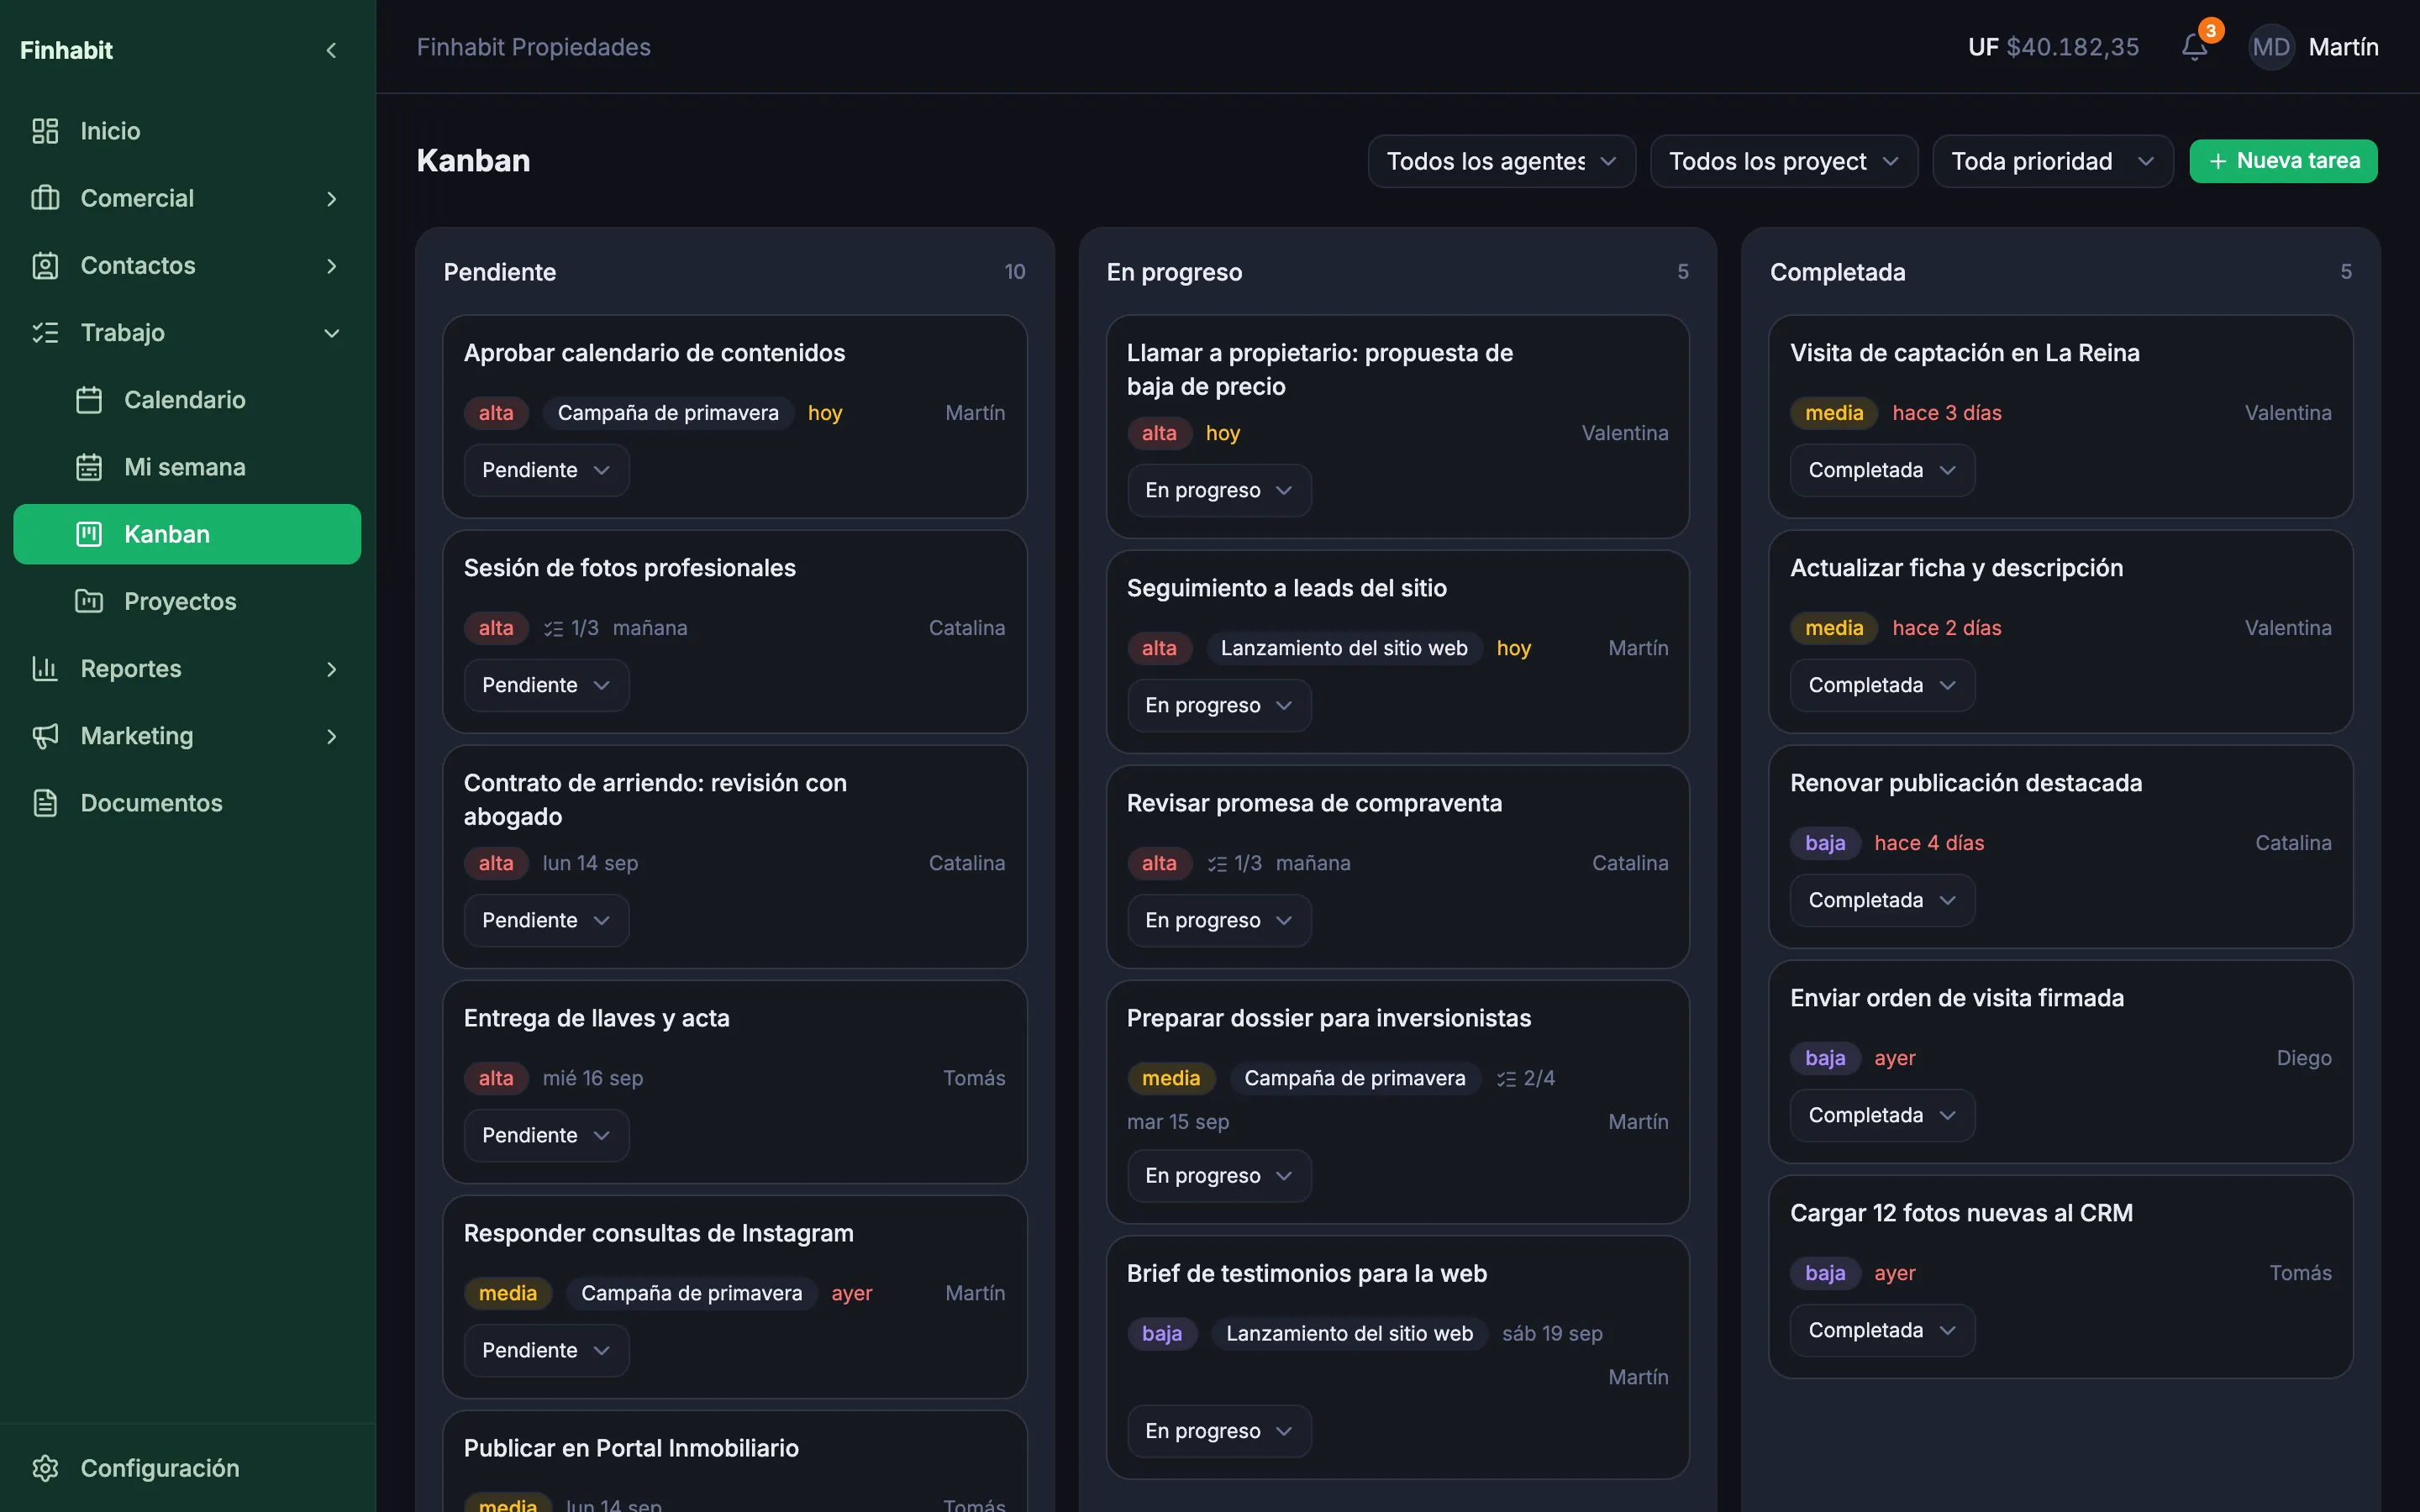Screen dimensions: 2420x1512
Task: Click the baja badge on Cargar 12 fotos
Action: 1824,1273
